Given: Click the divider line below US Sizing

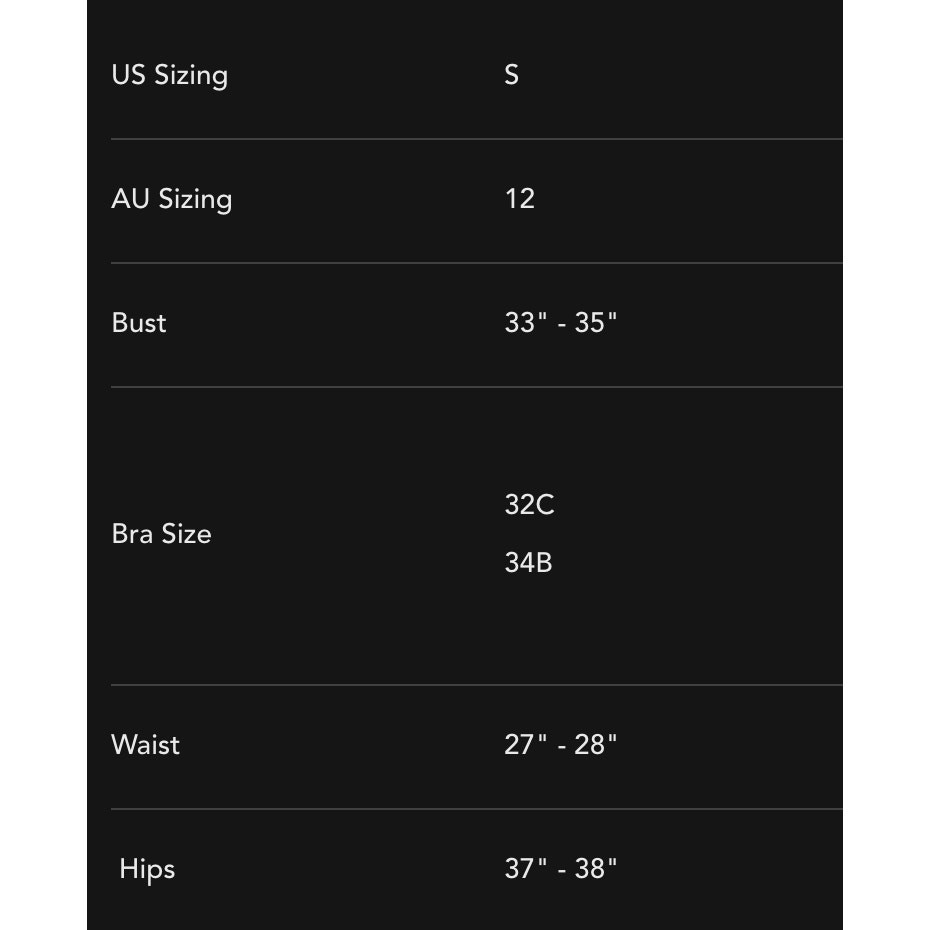Looking at the screenshot, I should pos(476,139).
